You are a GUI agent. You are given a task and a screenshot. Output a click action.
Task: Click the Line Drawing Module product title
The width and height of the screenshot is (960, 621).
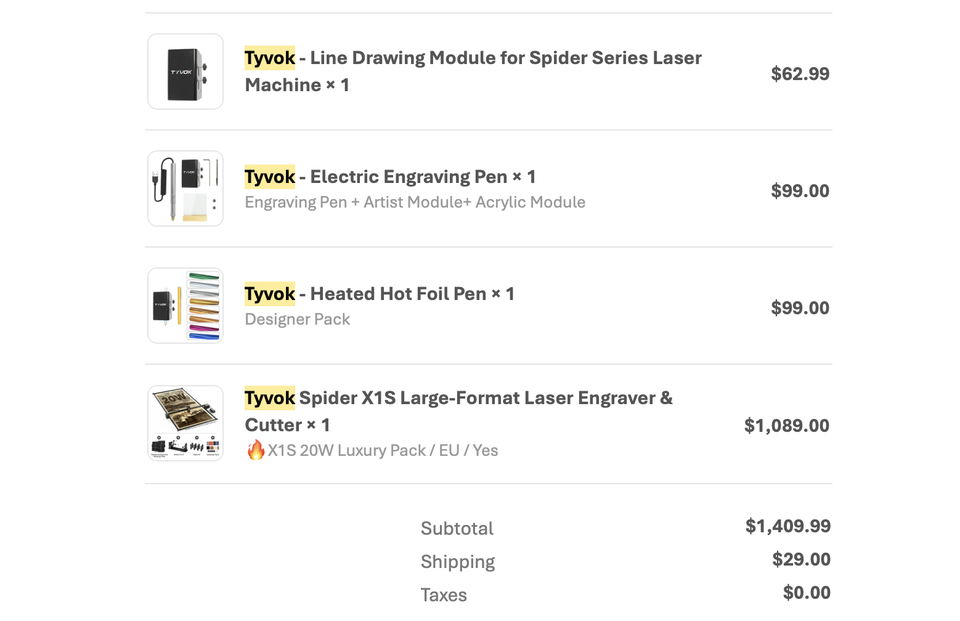click(473, 71)
